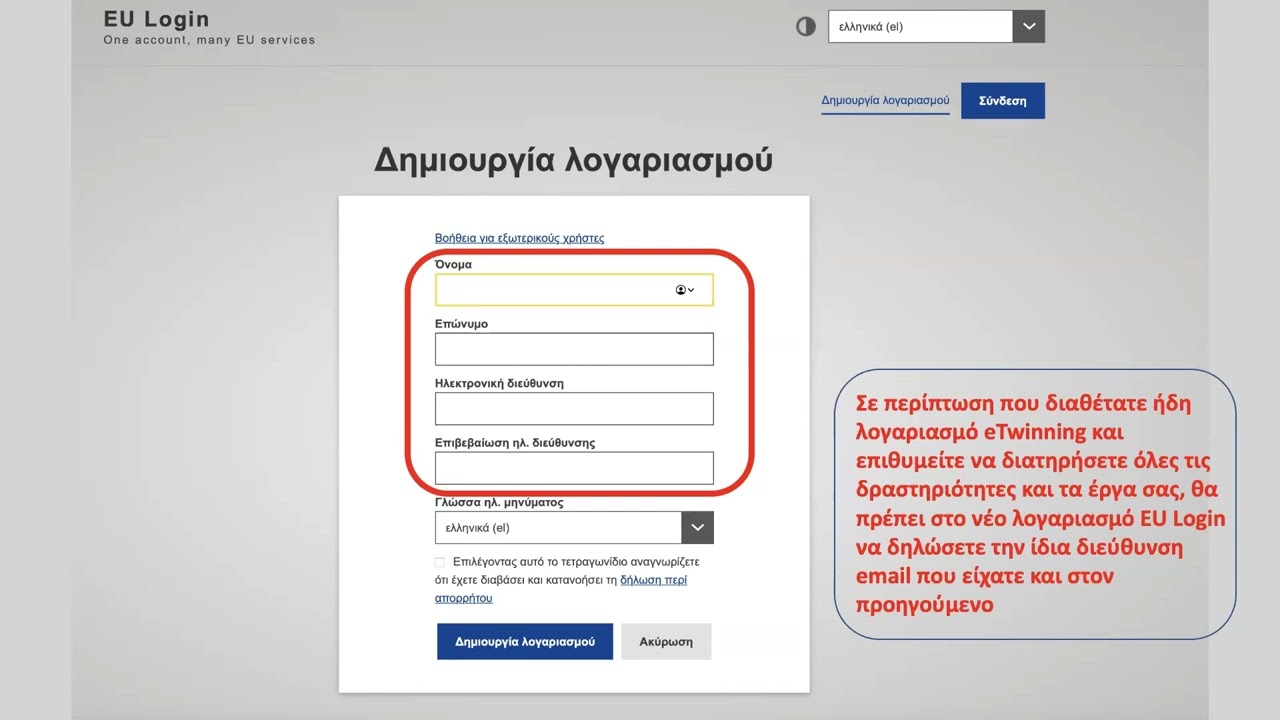Image resolution: width=1280 pixels, height=720 pixels.
Task: Click the Σύνδεση button
Action: [1003, 101]
